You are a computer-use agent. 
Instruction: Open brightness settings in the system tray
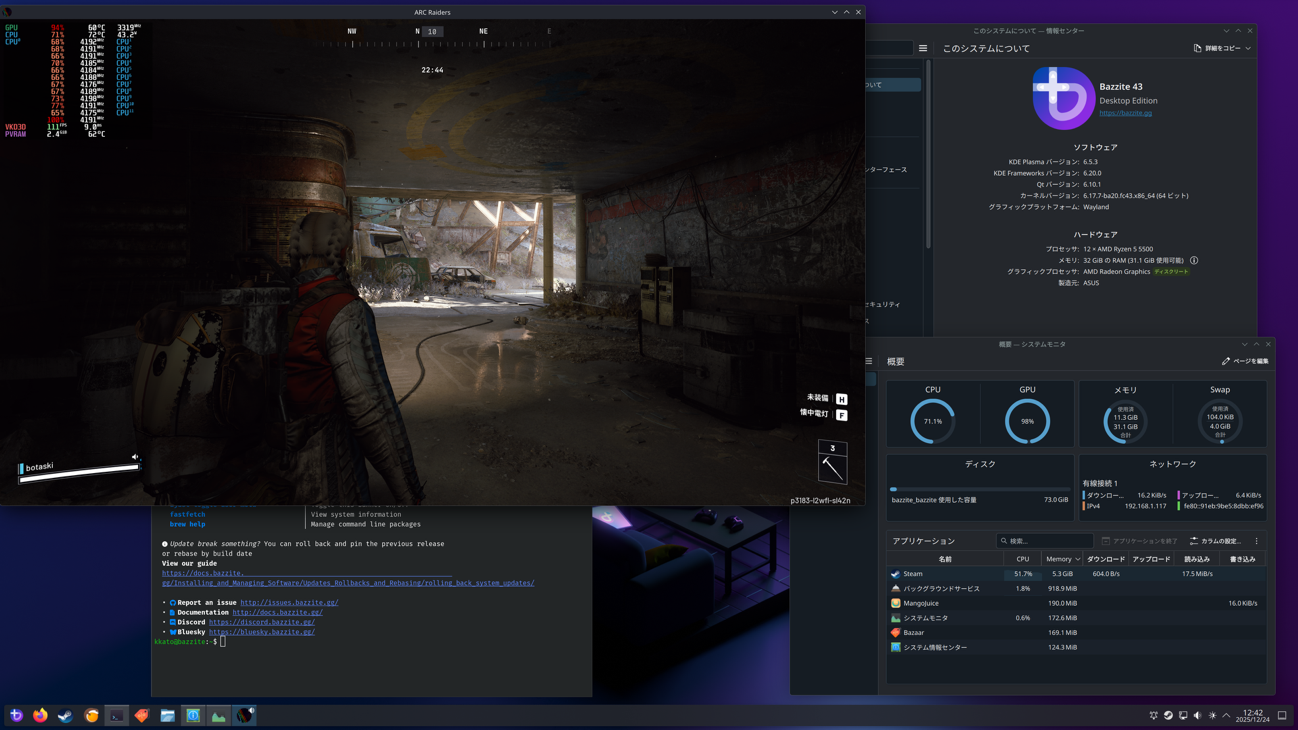coord(1213,716)
